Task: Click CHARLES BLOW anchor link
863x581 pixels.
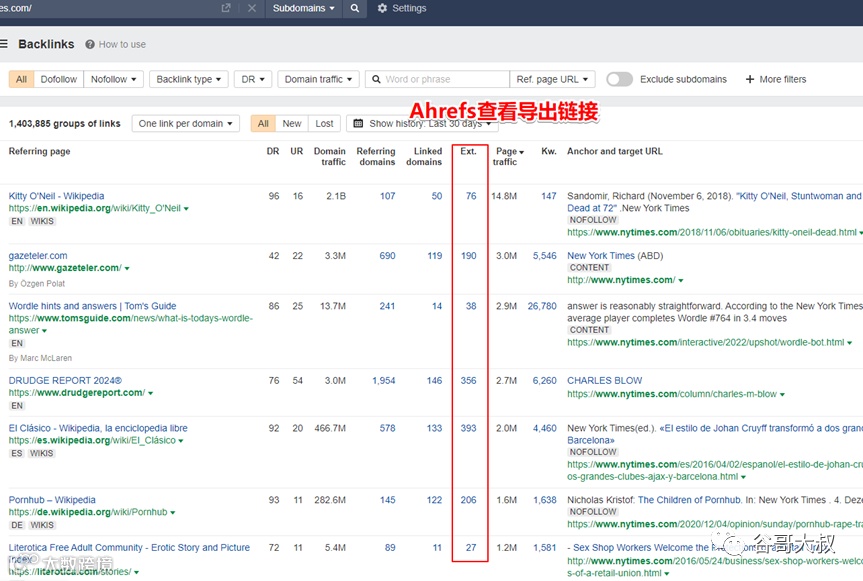Action: click(x=604, y=381)
